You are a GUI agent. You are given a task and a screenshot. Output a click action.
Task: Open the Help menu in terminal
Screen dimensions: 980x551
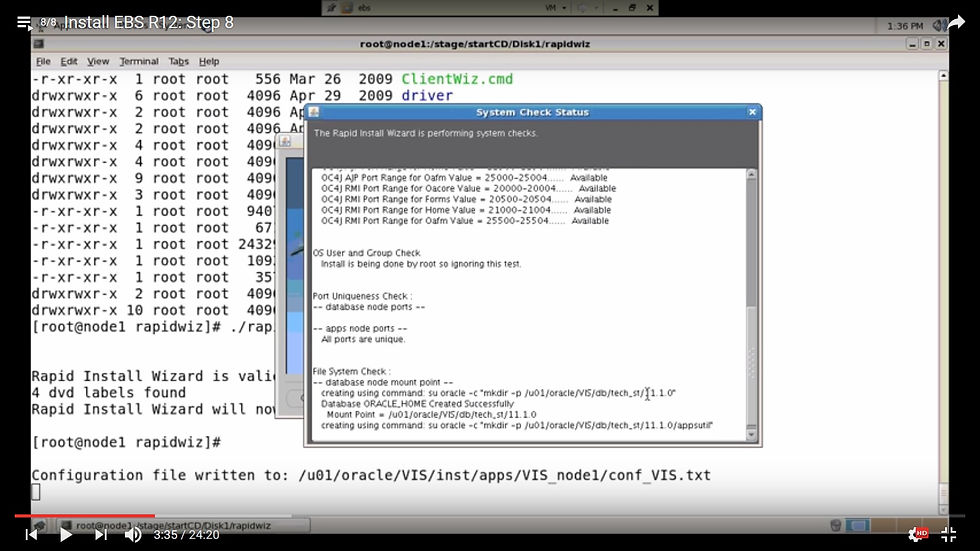click(209, 61)
